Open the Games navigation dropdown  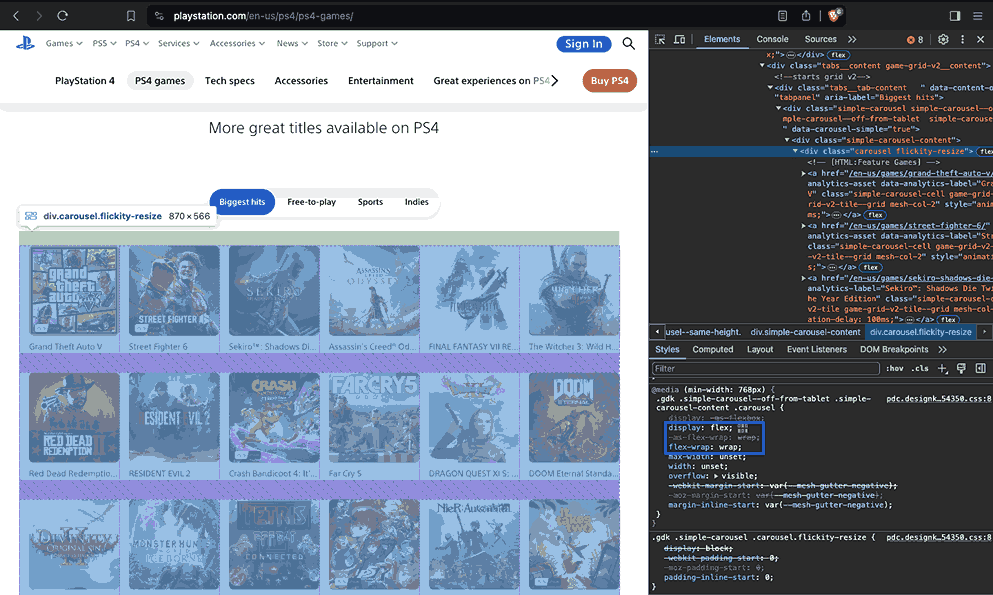click(63, 43)
